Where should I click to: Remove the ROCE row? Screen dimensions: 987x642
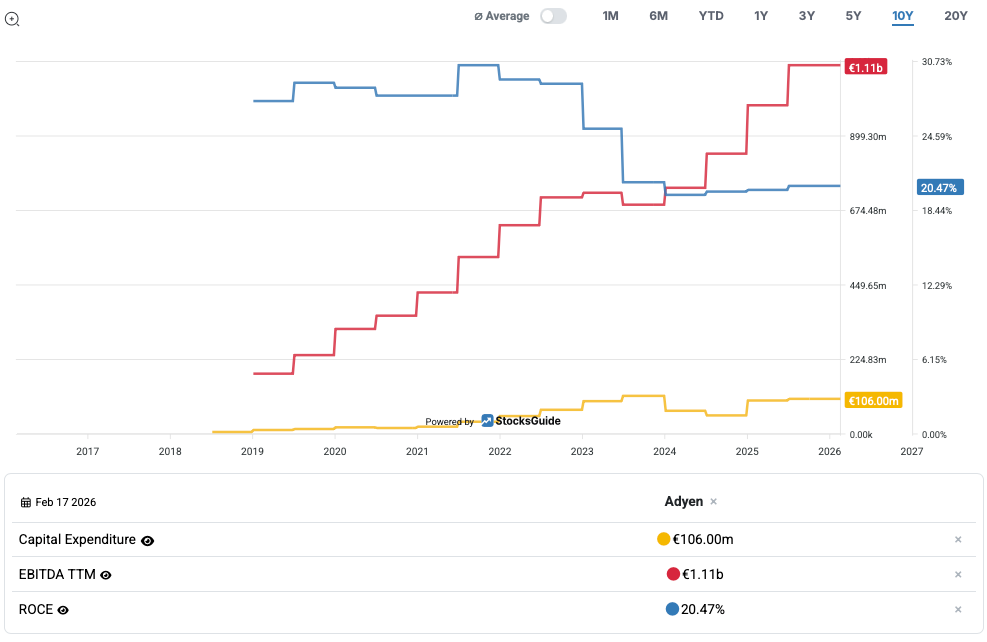tap(957, 610)
